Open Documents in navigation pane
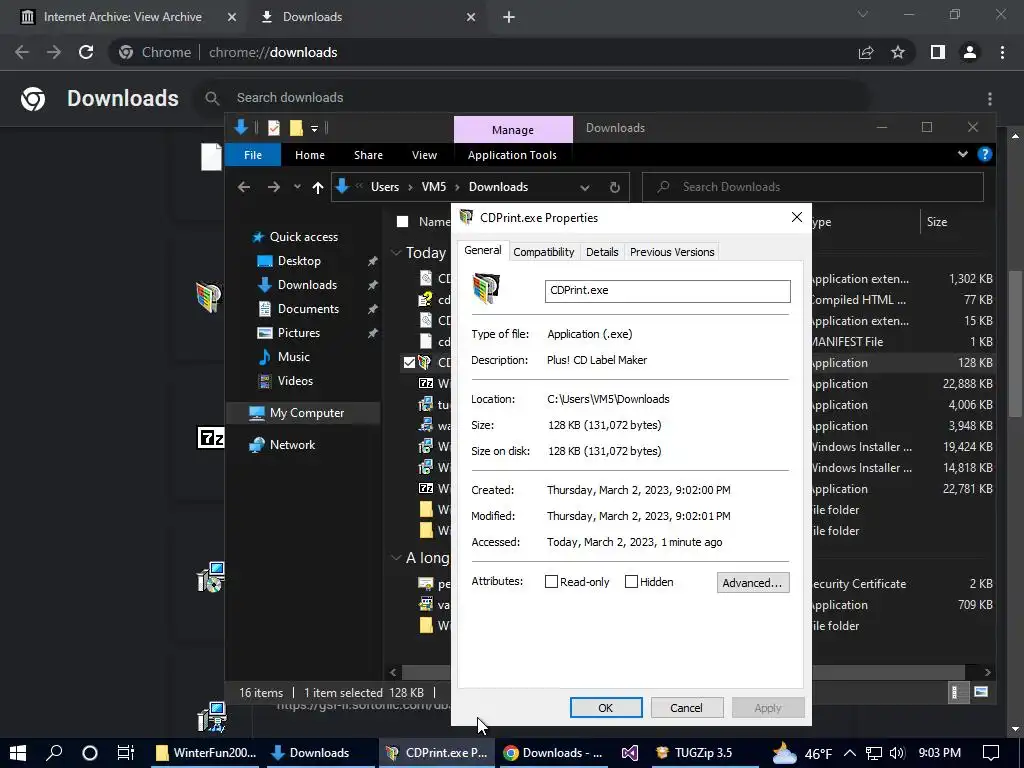The height and width of the screenshot is (768, 1024). 308,308
